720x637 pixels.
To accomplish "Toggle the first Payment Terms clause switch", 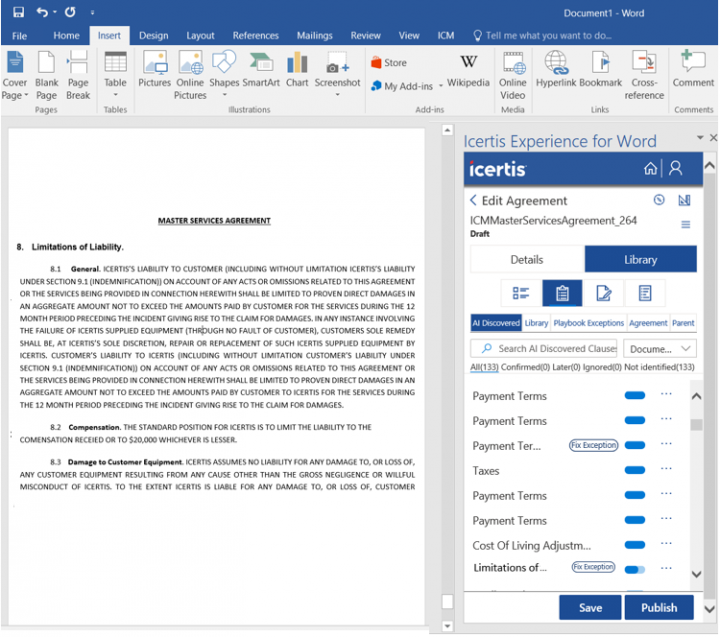I will [635, 395].
